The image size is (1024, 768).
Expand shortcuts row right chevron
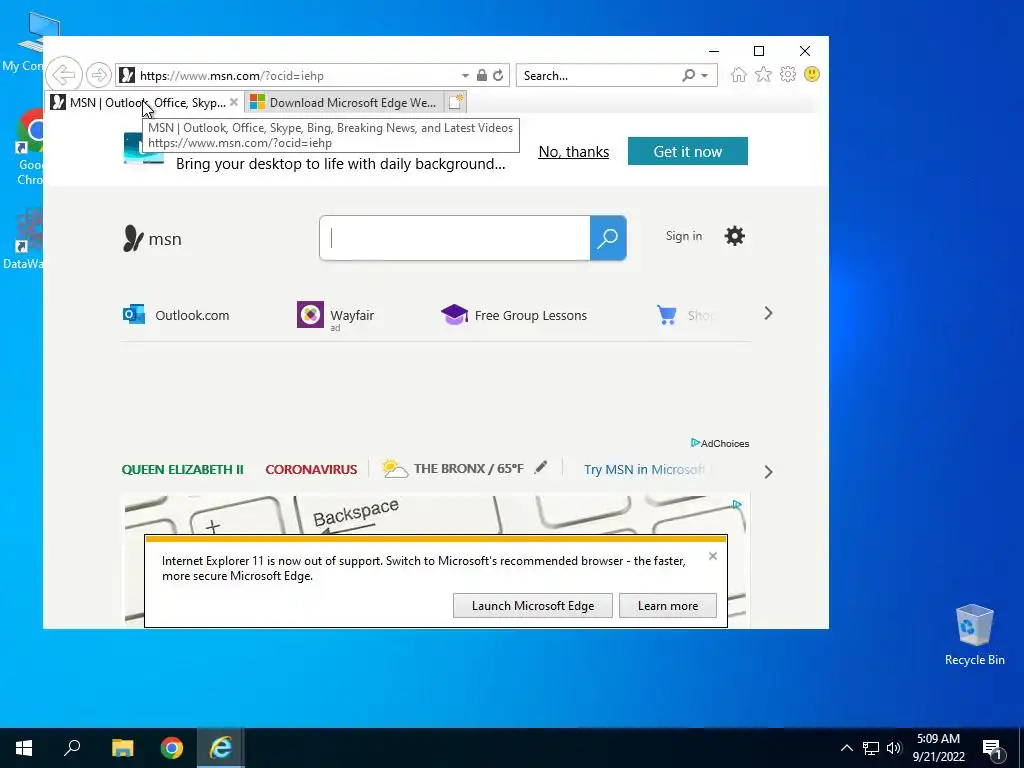(769, 313)
